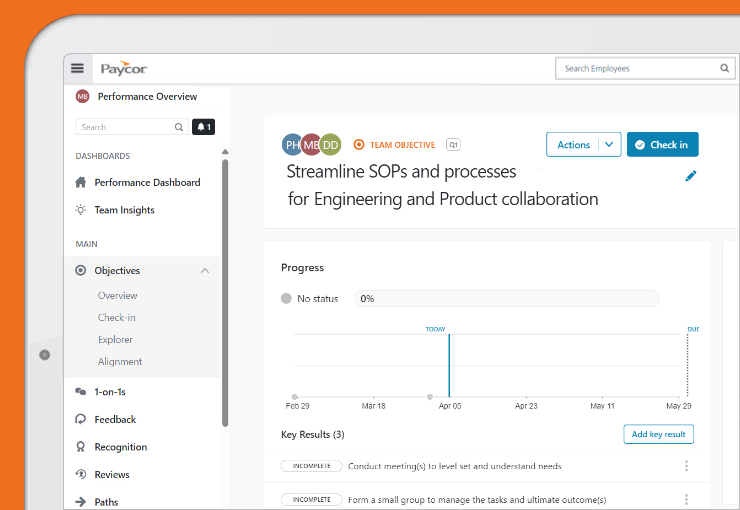Click the PH avatar on objective
The width and height of the screenshot is (740, 510).
(291, 145)
